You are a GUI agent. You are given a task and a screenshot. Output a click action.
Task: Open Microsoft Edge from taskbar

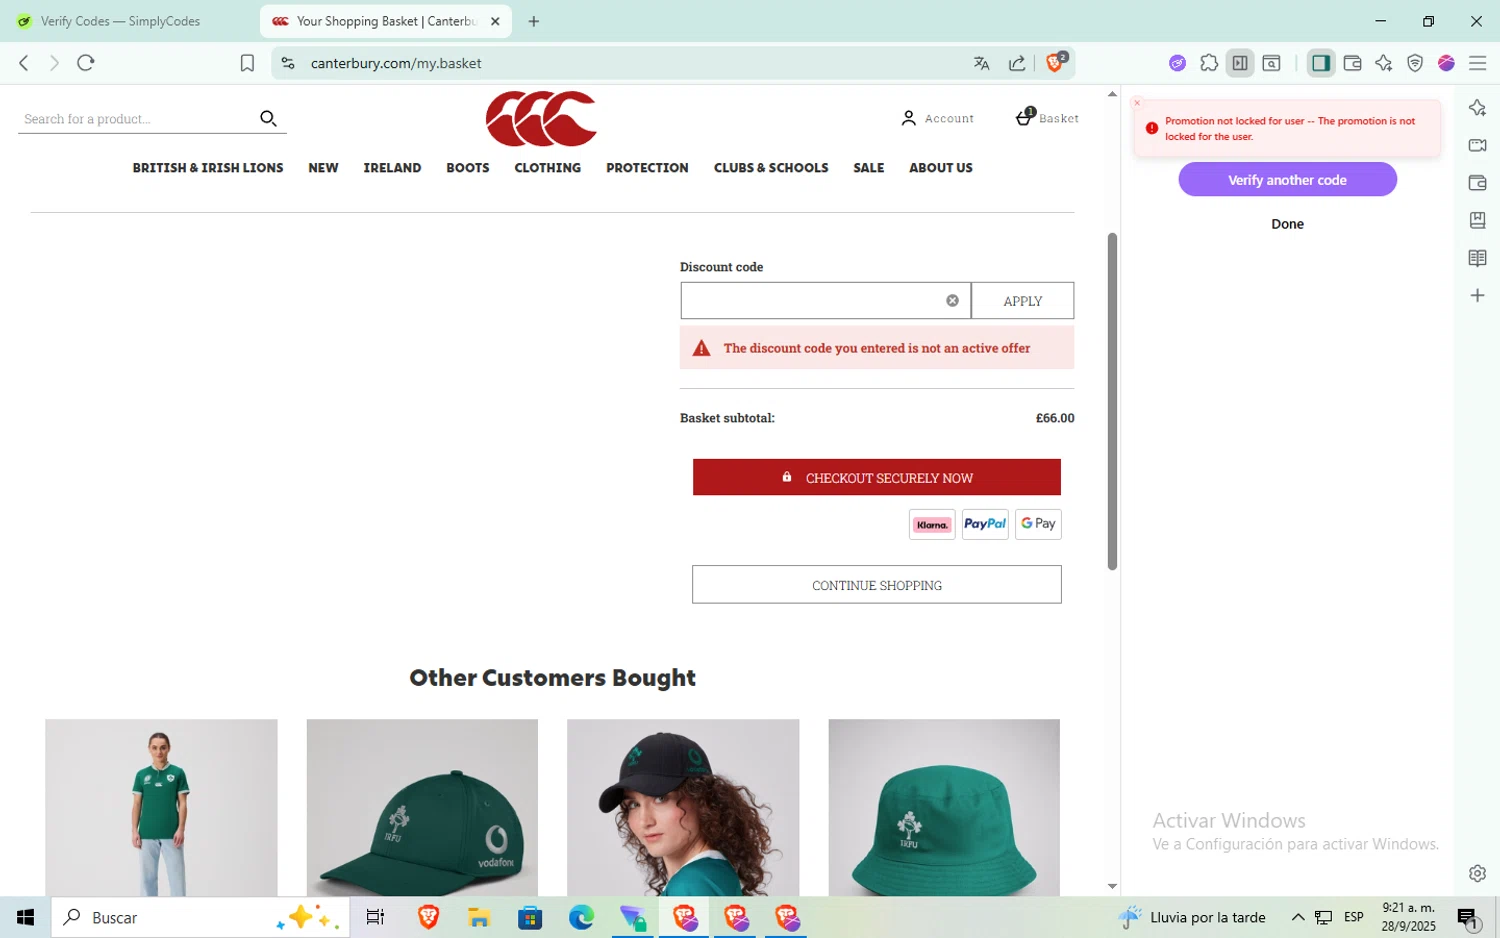tap(581, 917)
